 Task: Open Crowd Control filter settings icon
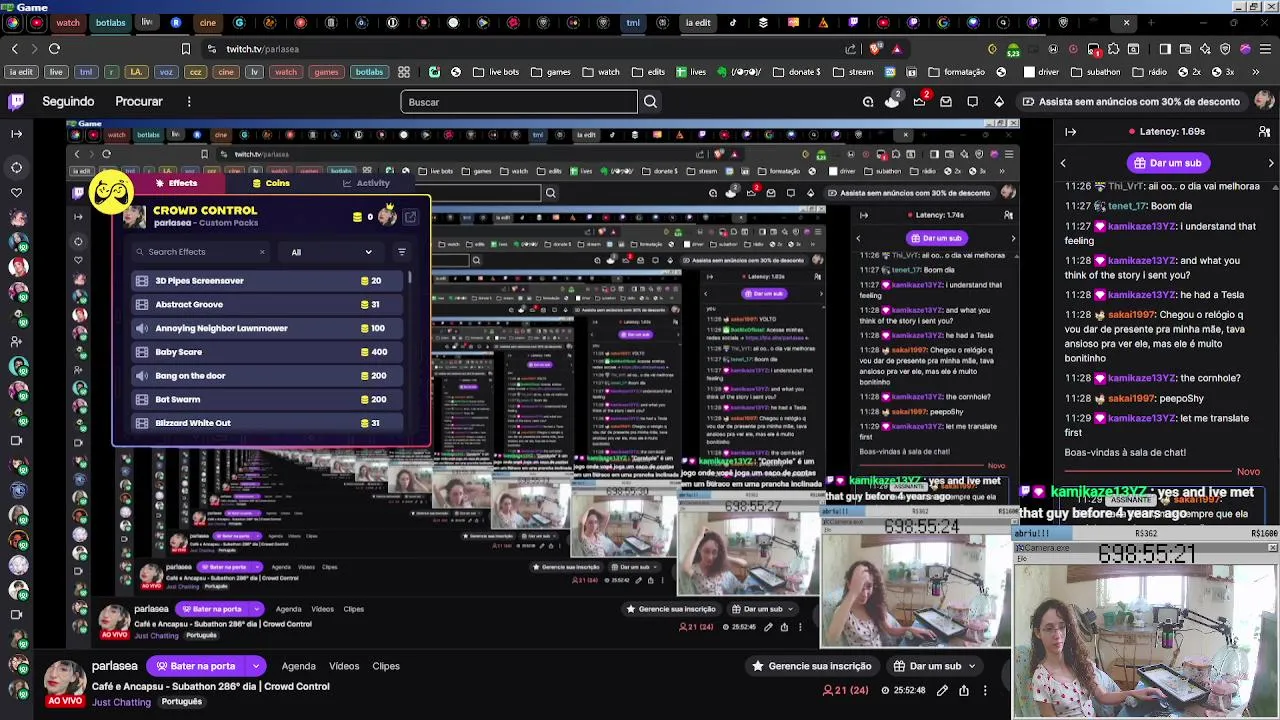pyautogui.click(x=401, y=252)
